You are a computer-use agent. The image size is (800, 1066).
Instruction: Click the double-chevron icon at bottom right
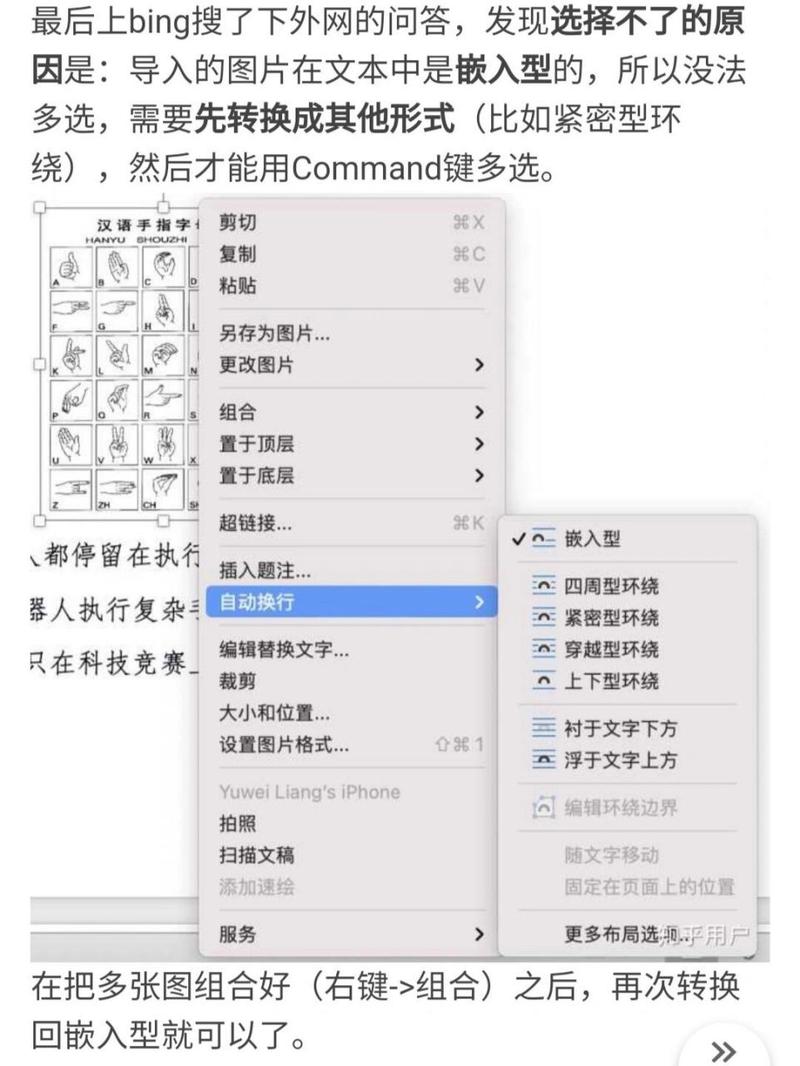(723, 1050)
